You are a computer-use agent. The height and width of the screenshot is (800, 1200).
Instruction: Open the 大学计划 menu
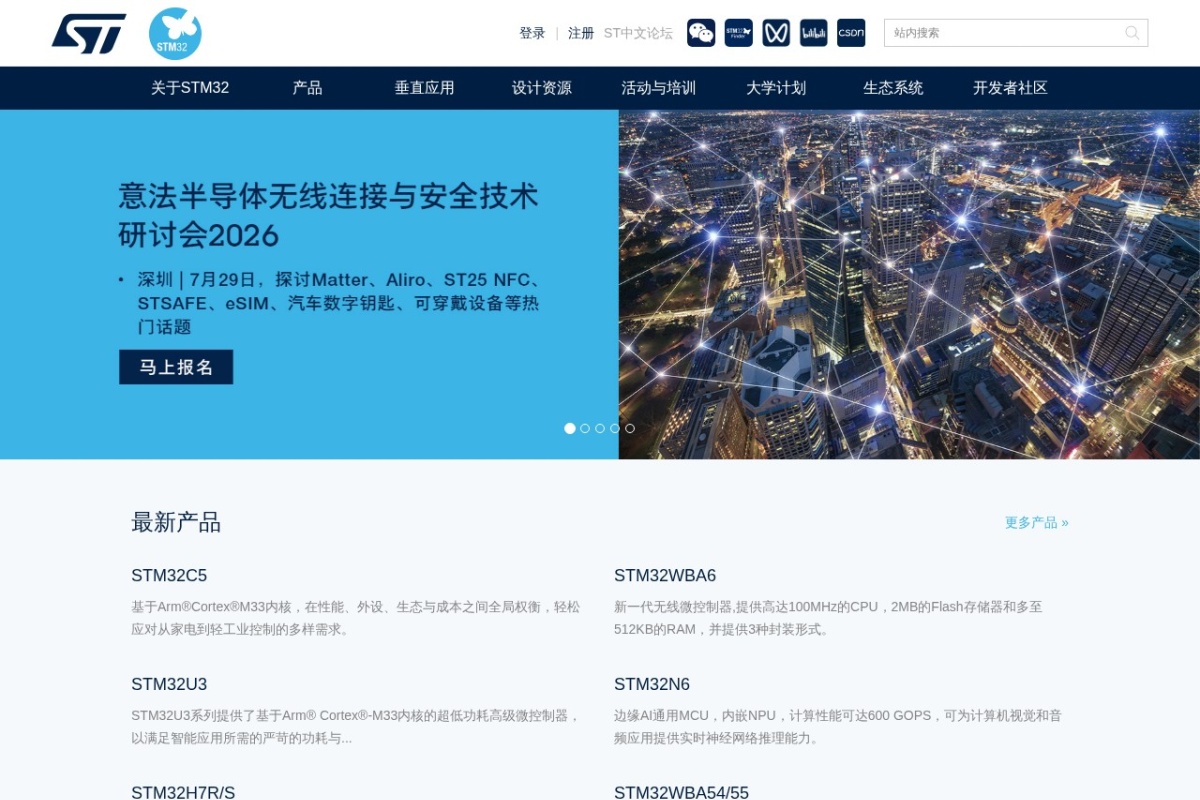point(776,88)
